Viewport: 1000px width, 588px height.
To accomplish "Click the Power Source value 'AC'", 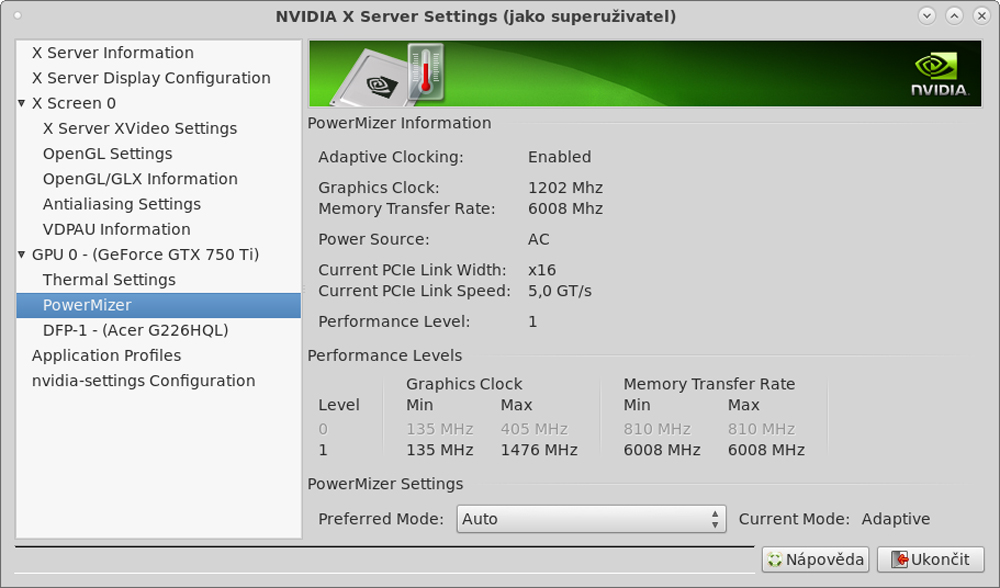I will [x=538, y=239].
